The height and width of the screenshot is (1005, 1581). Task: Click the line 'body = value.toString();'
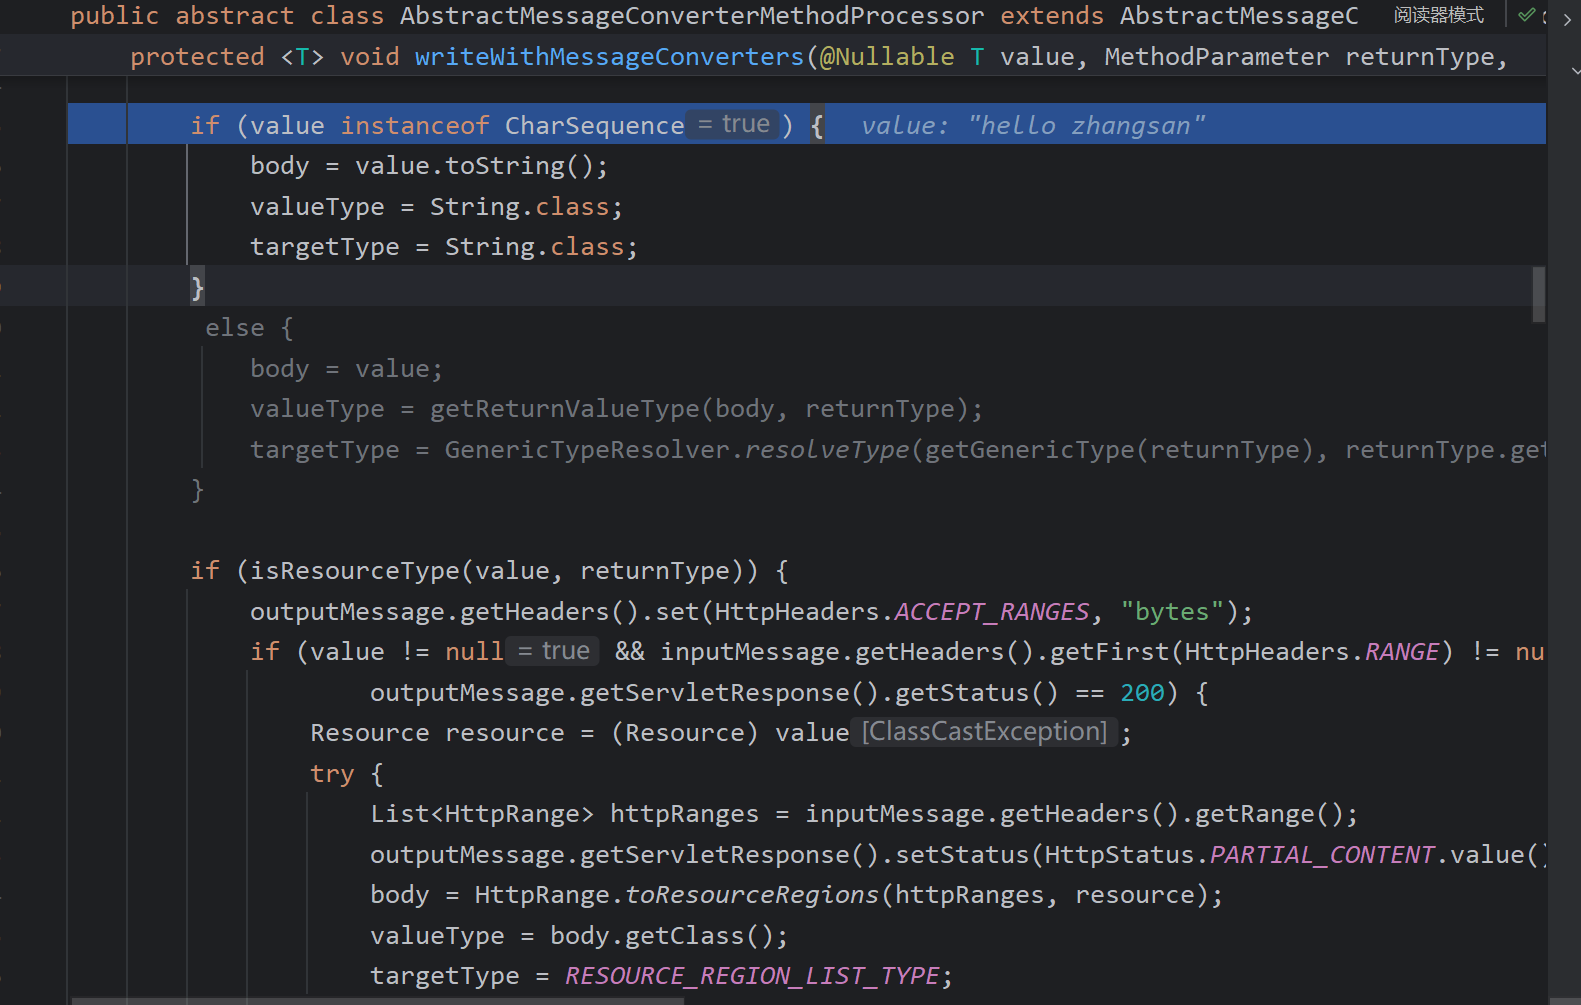click(429, 165)
